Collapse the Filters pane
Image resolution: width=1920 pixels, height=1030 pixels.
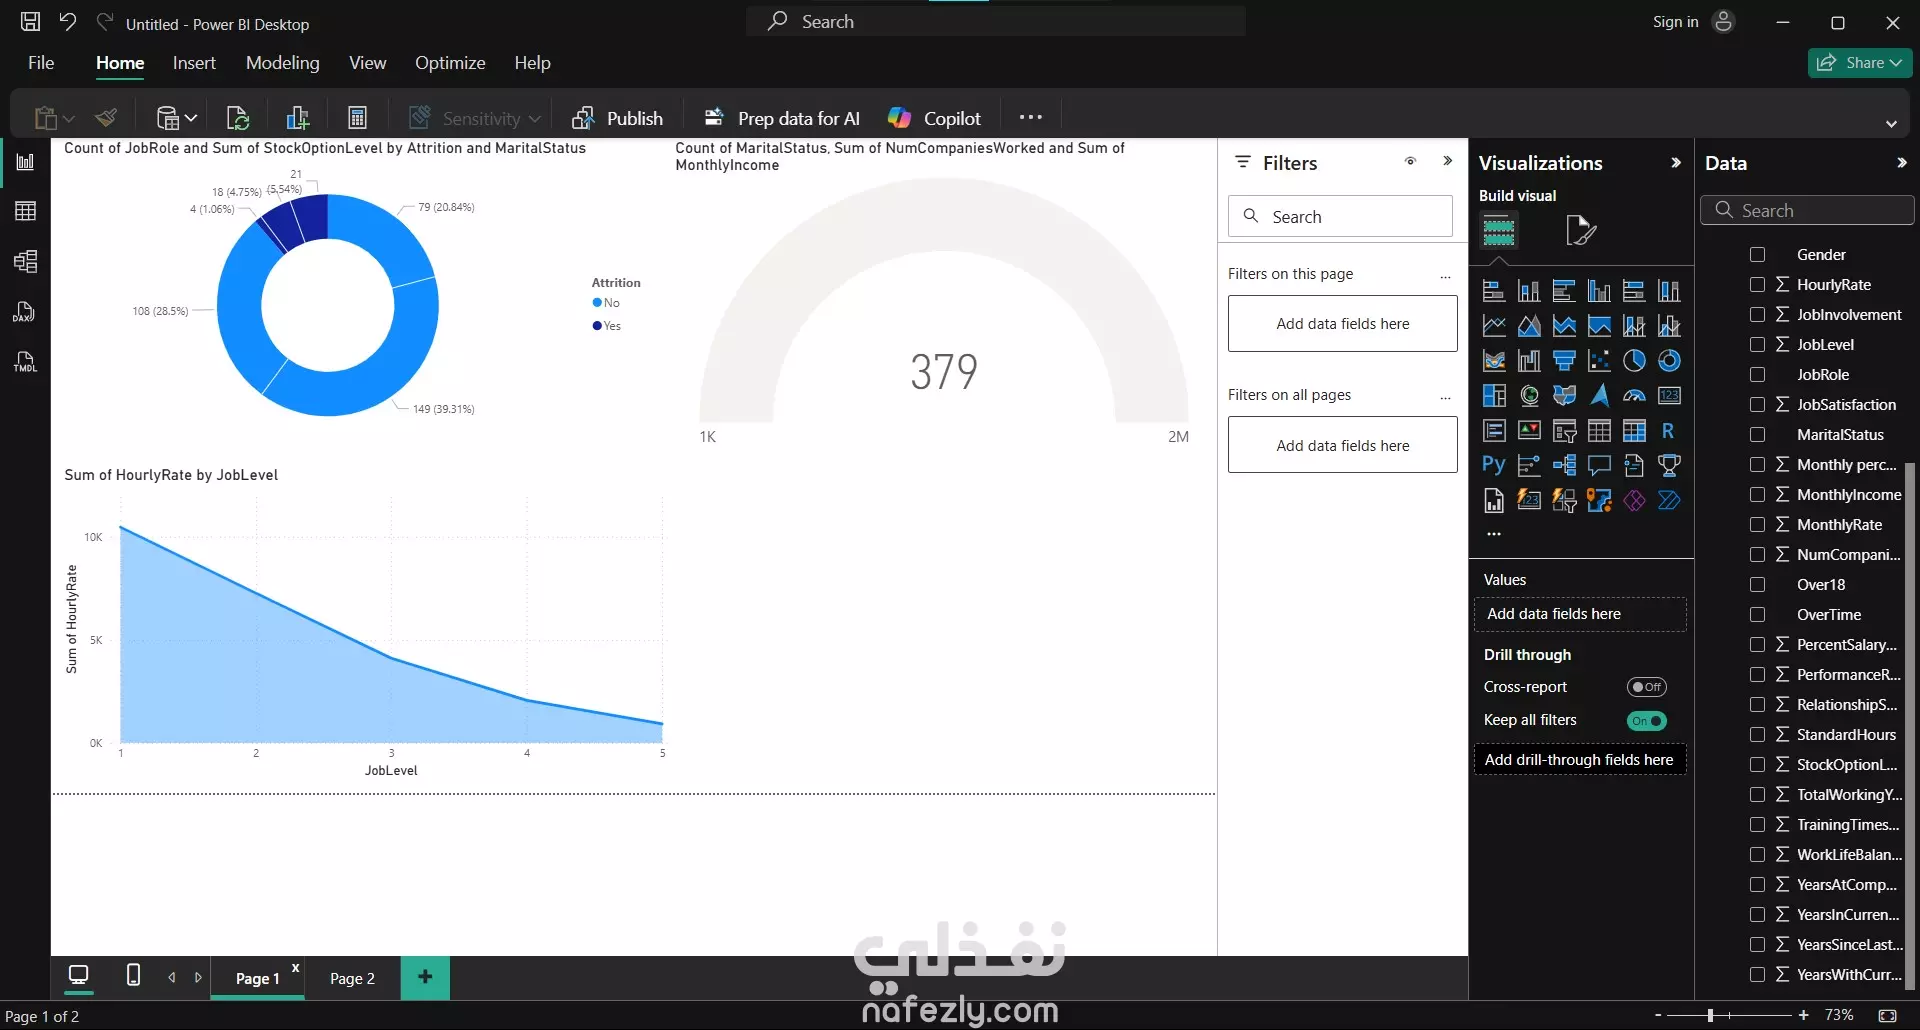[x=1447, y=161]
